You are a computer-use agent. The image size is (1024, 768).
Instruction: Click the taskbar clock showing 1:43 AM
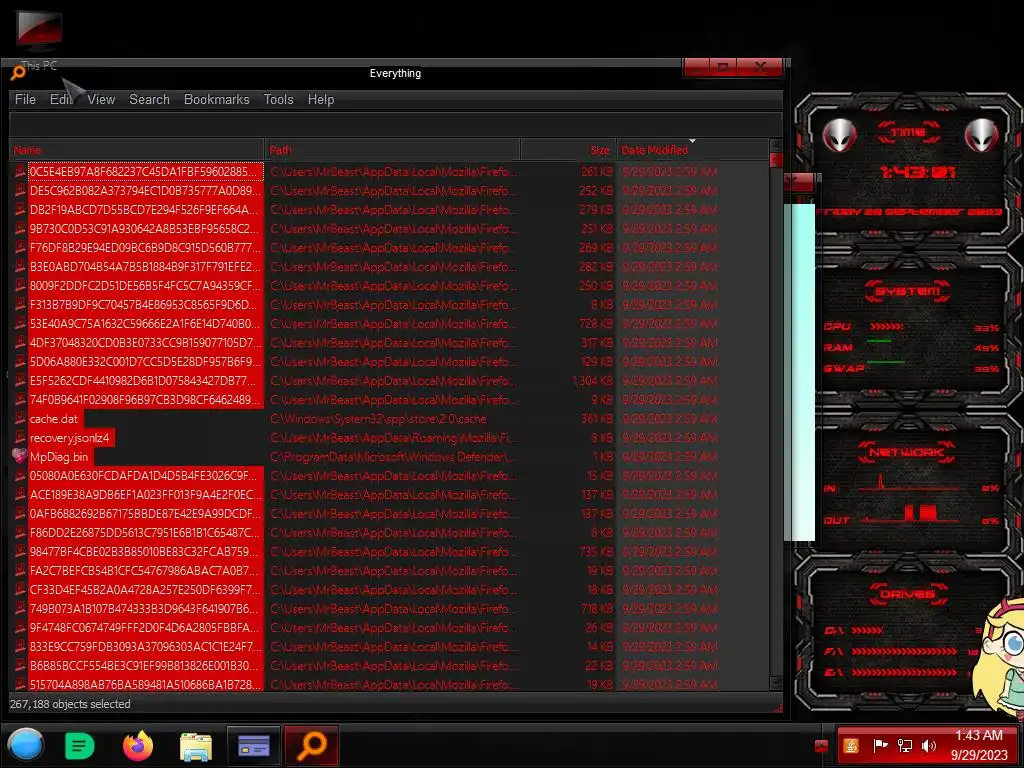click(x=978, y=745)
